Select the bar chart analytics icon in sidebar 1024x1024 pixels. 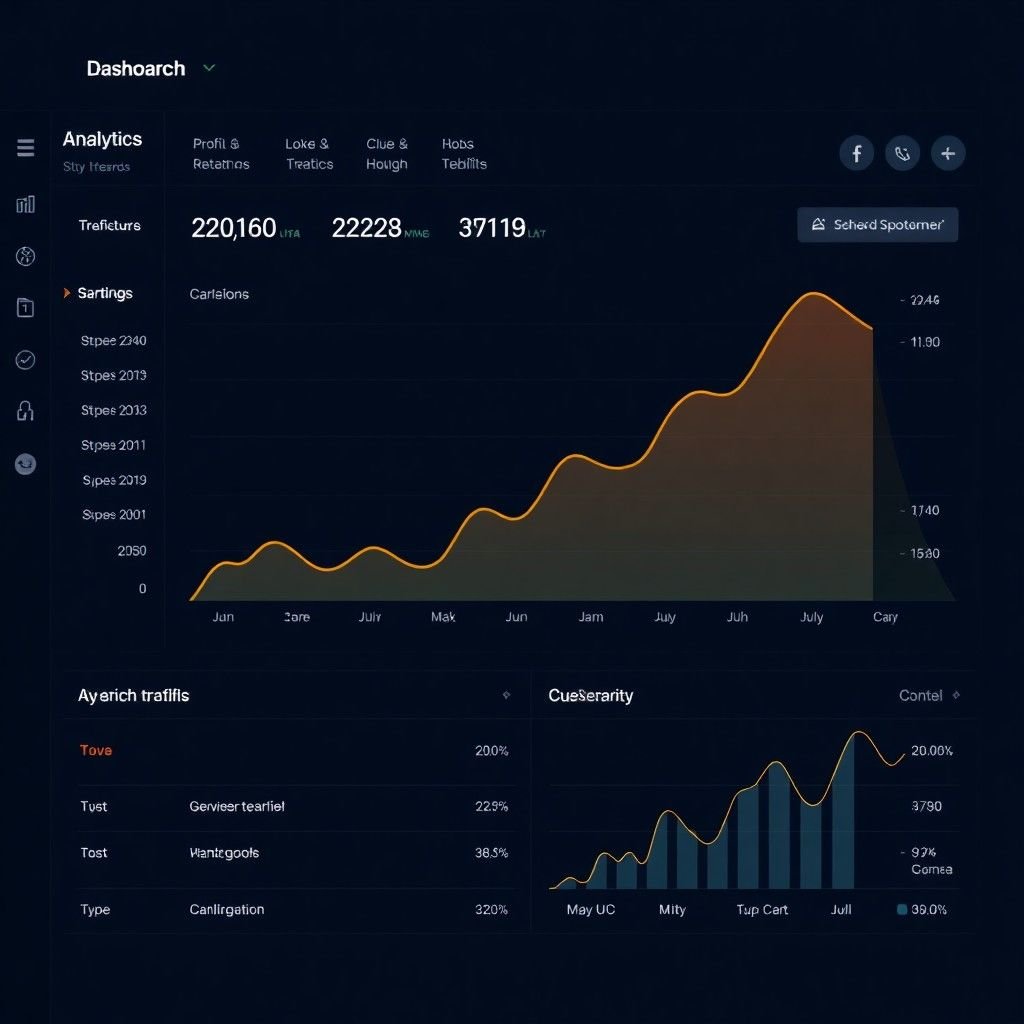coord(25,204)
